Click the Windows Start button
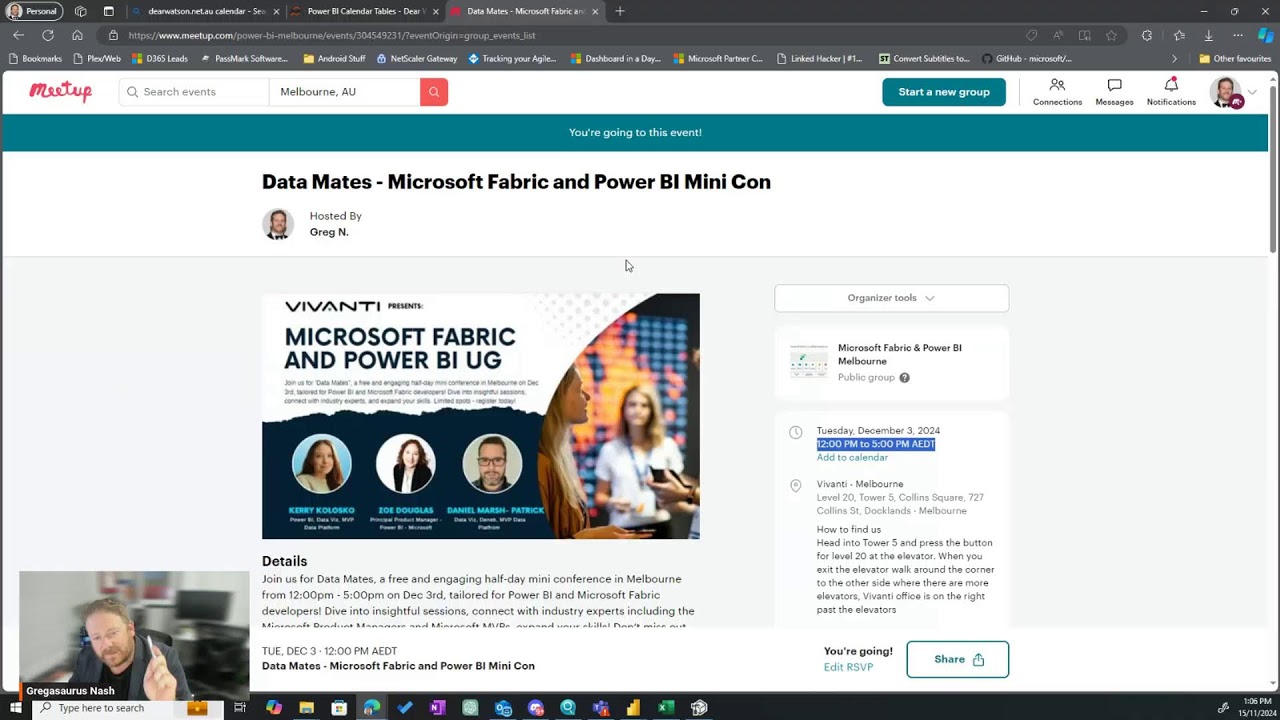The image size is (1280, 720). coord(15,708)
